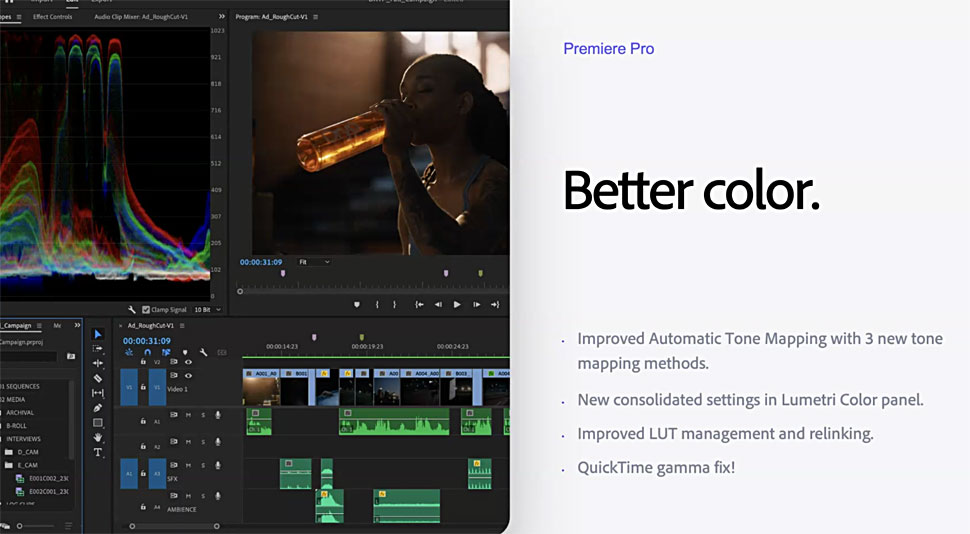This screenshot has height=534, width=970.
Task: Open Lumetri Scopes wrench settings
Action: click(x=131, y=309)
